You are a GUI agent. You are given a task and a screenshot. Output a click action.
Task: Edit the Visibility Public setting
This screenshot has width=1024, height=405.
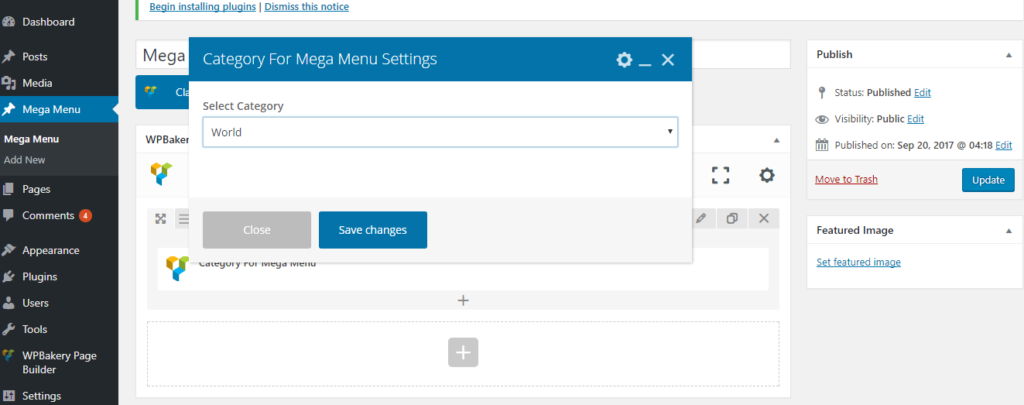(915, 118)
